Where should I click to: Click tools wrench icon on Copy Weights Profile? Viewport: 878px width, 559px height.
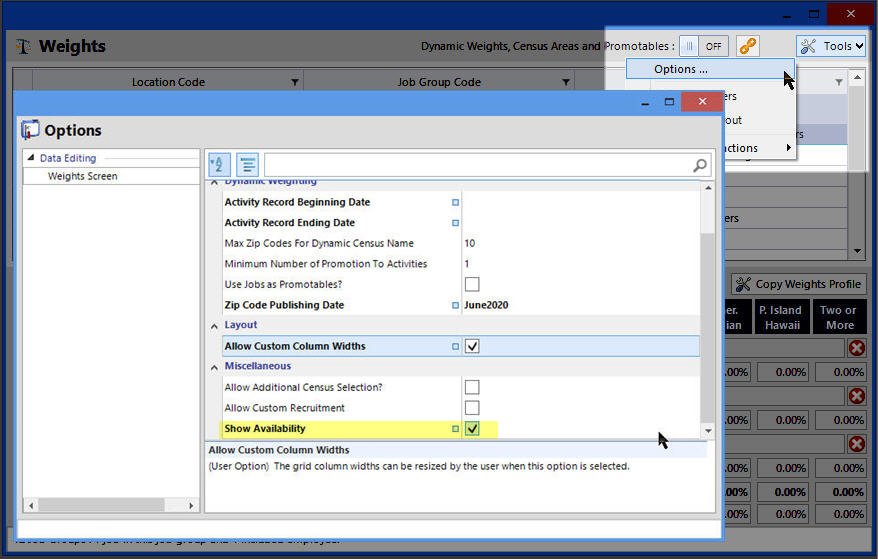pyautogui.click(x=743, y=284)
